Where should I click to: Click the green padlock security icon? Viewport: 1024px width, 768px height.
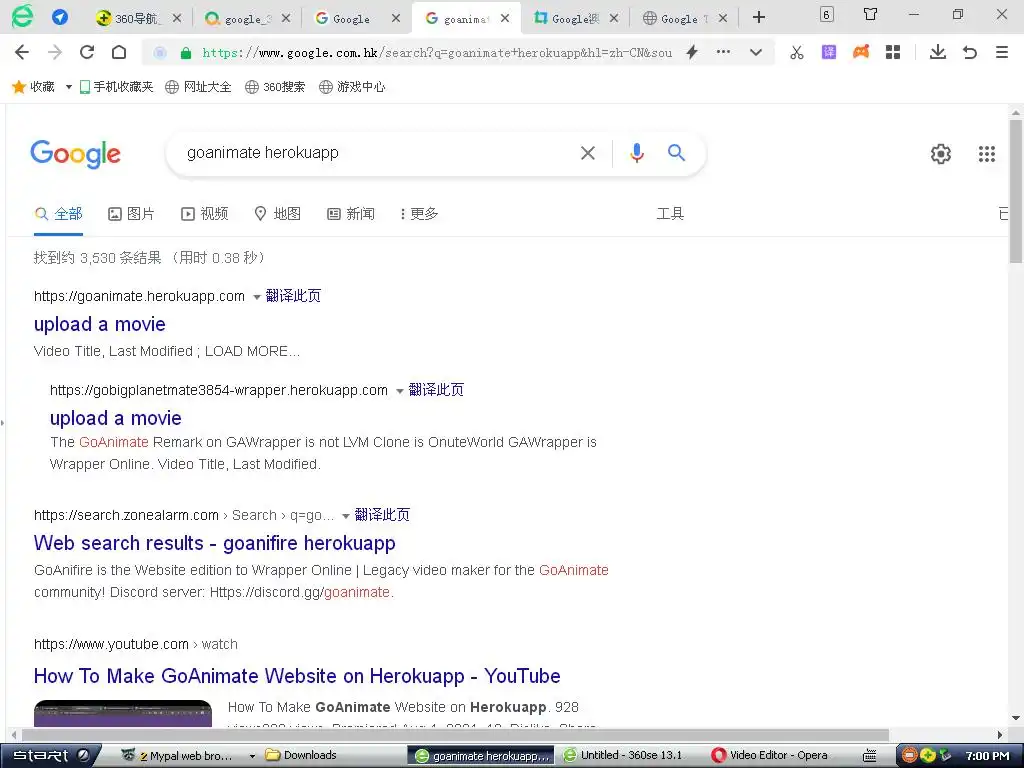185,54
